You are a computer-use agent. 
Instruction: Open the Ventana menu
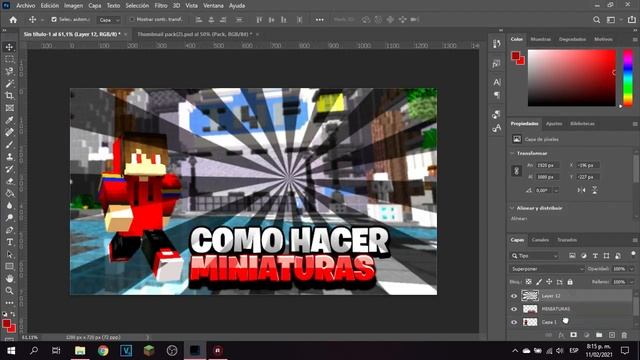(x=213, y=6)
